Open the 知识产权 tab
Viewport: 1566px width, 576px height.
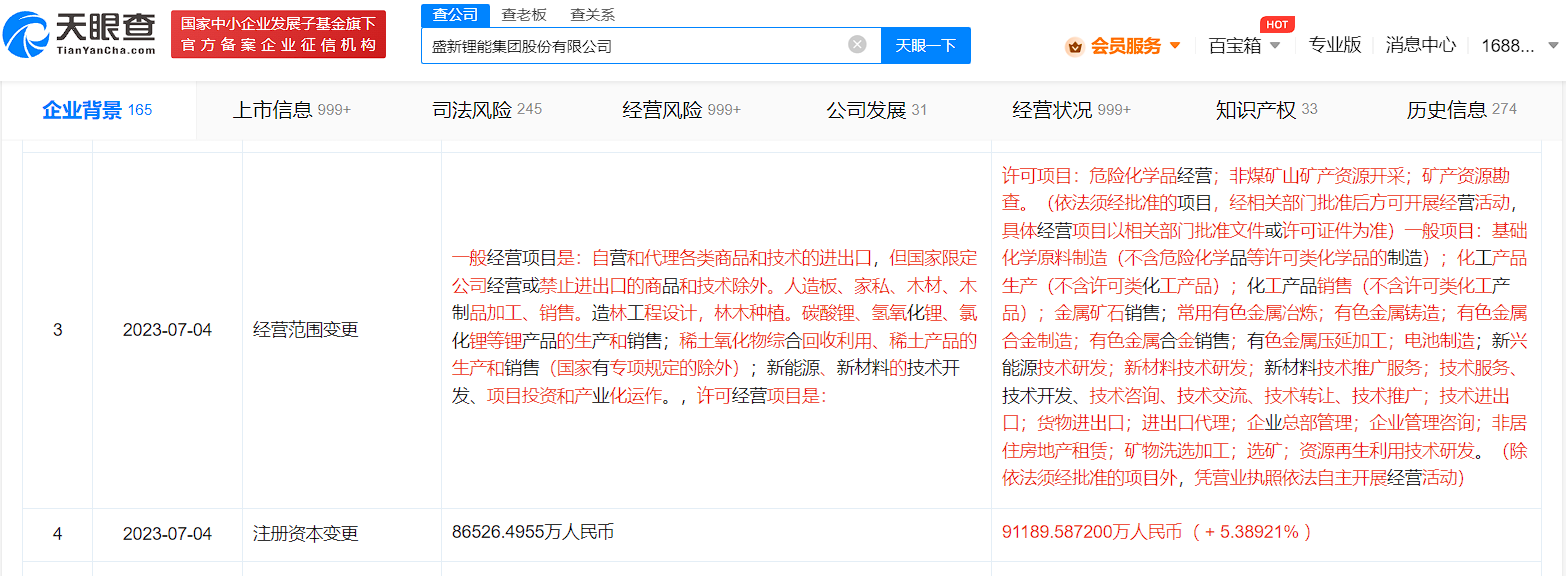(x=1267, y=110)
